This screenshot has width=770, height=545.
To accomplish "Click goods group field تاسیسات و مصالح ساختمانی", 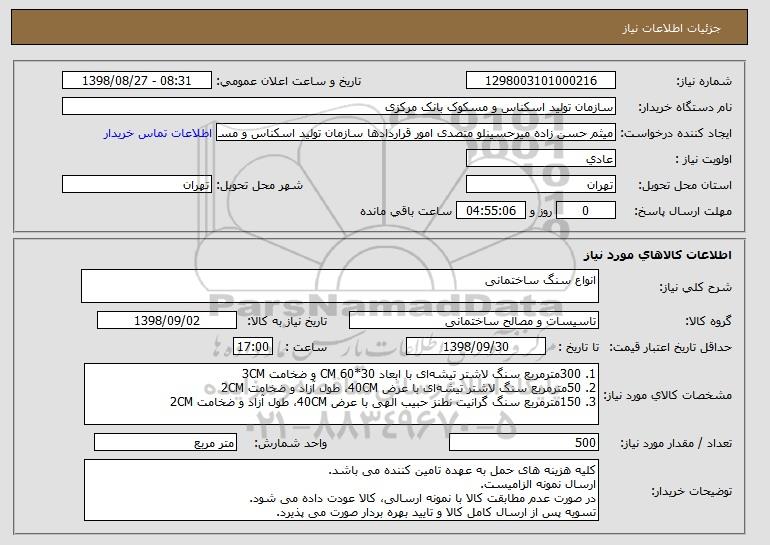I will tap(474, 321).
